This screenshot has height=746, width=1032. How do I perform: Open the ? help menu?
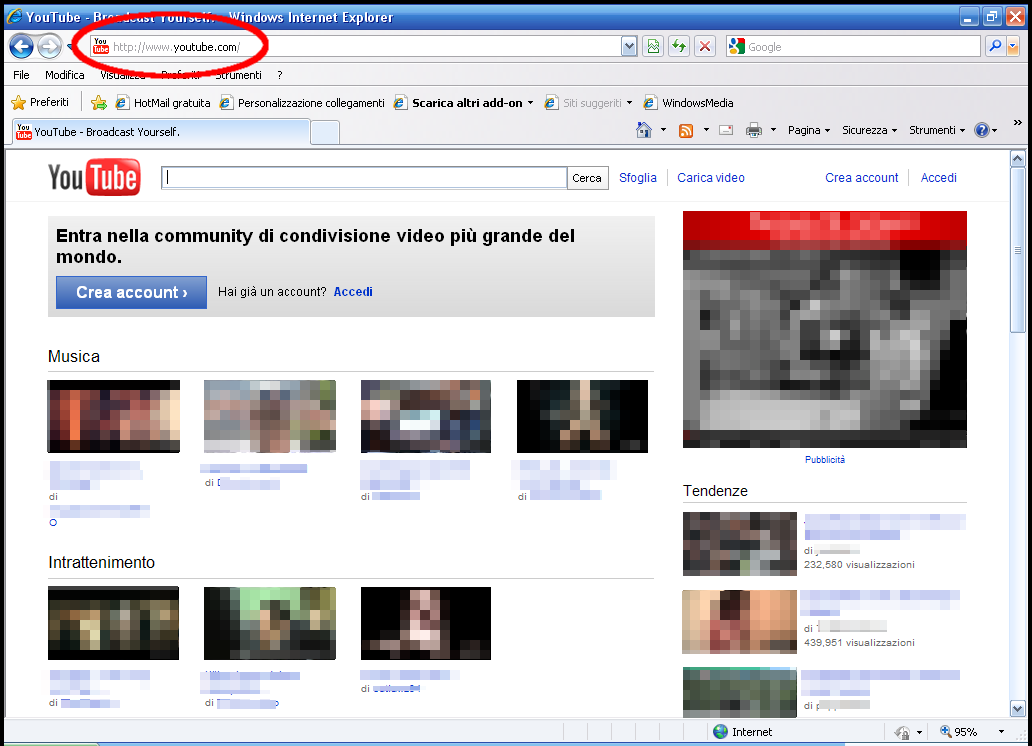pyautogui.click(x=280, y=75)
